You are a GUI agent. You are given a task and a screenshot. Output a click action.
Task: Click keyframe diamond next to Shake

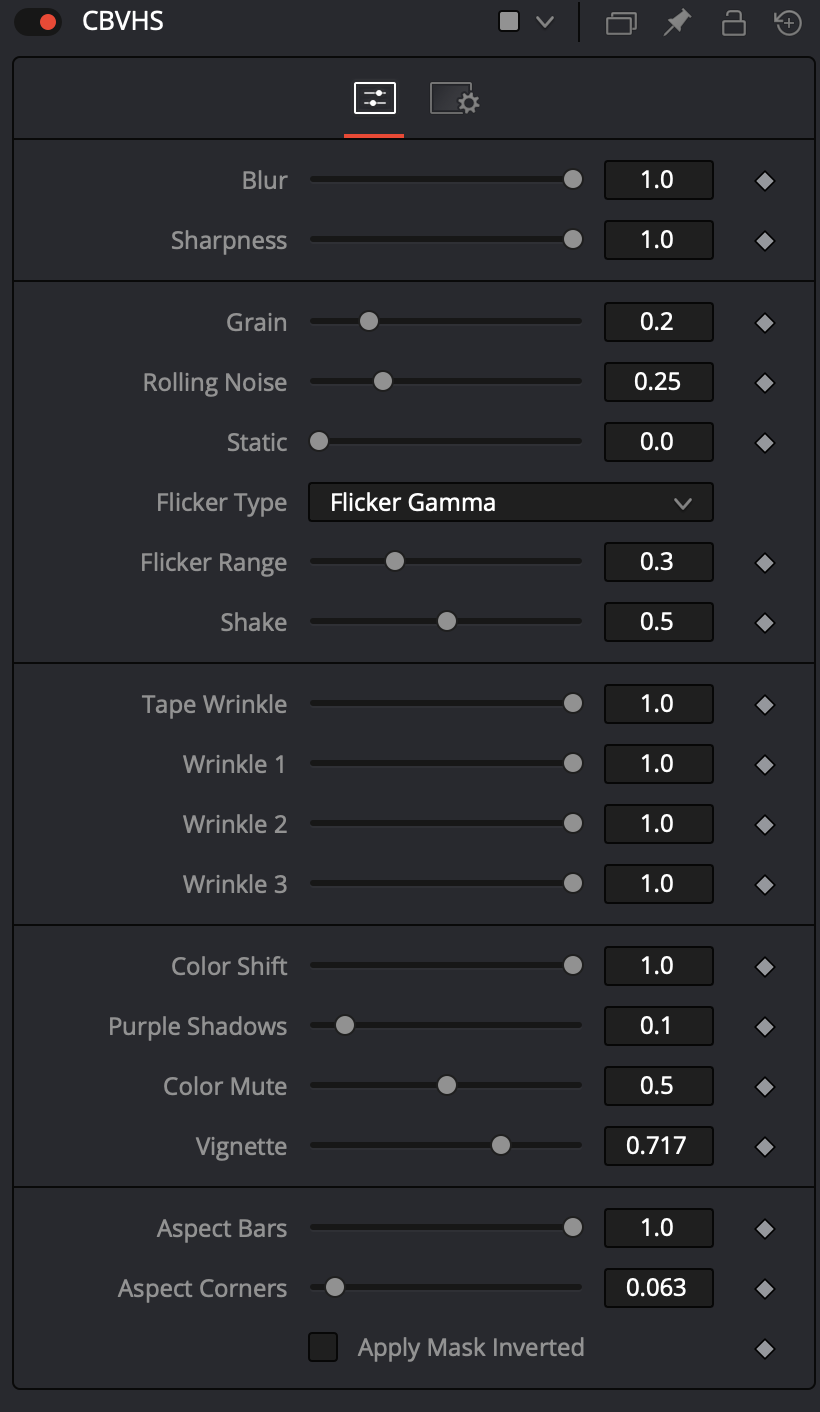tap(765, 623)
